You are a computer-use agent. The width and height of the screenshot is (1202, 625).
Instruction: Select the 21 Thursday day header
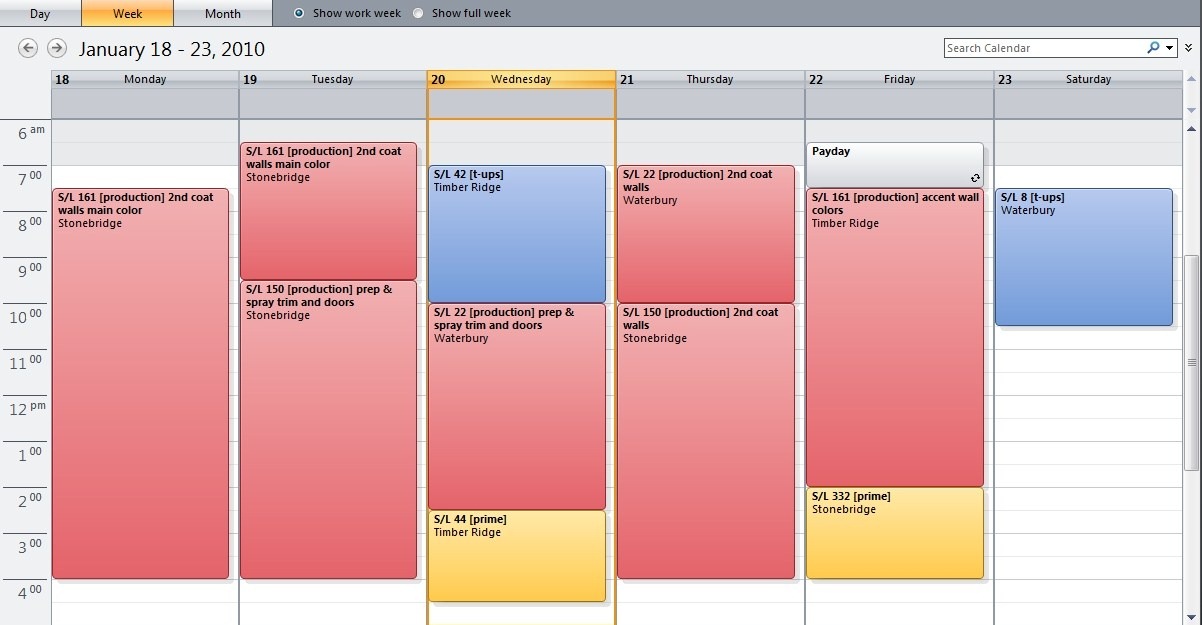[710, 79]
